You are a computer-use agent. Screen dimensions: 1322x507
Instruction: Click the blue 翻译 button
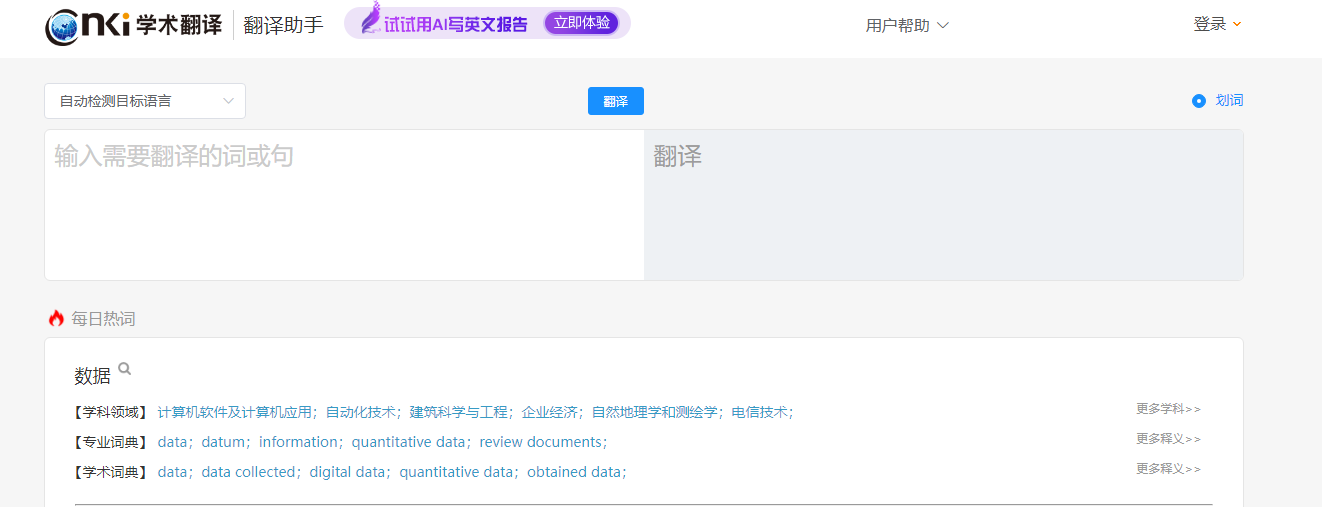(x=616, y=101)
